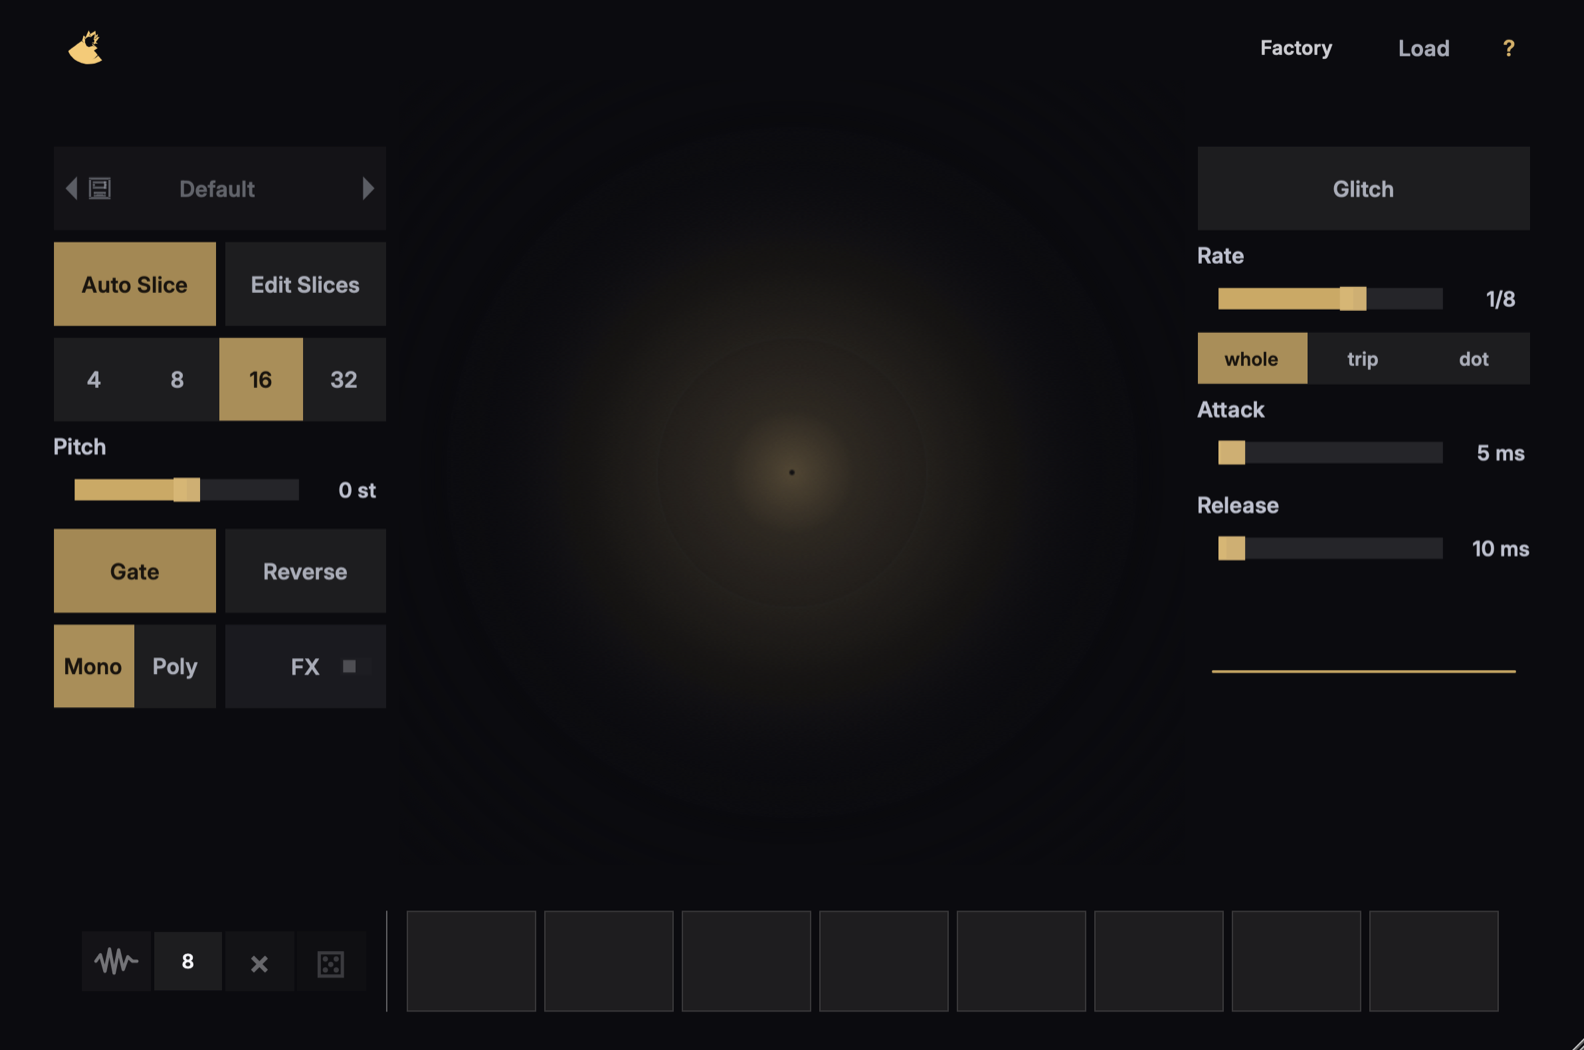The height and width of the screenshot is (1050, 1584).
Task: Click the 5 ms attack value
Action: (1500, 453)
